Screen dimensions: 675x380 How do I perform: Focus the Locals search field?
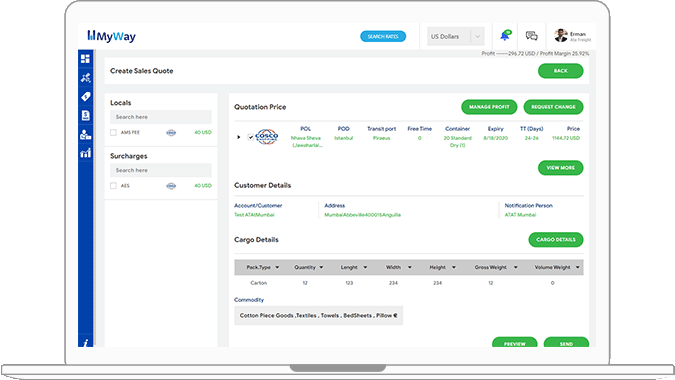click(x=161, y=117)
